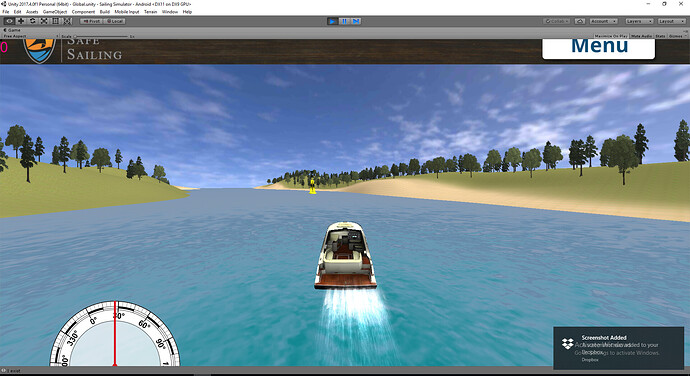Viewport: 690px width, 376px height.
Task: Open the Free Aspect dropdown
Action: point(30,36)
